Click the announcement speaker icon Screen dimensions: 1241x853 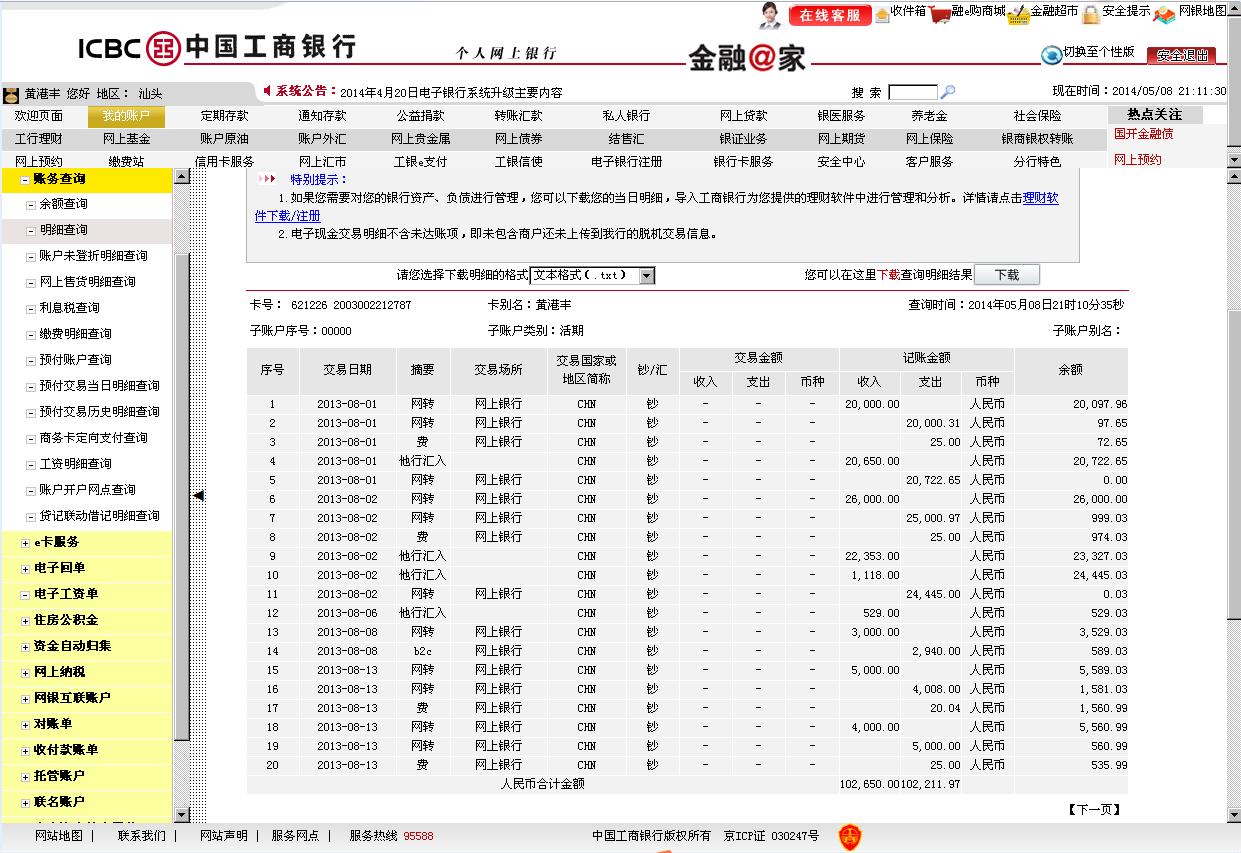coord(267,91)
